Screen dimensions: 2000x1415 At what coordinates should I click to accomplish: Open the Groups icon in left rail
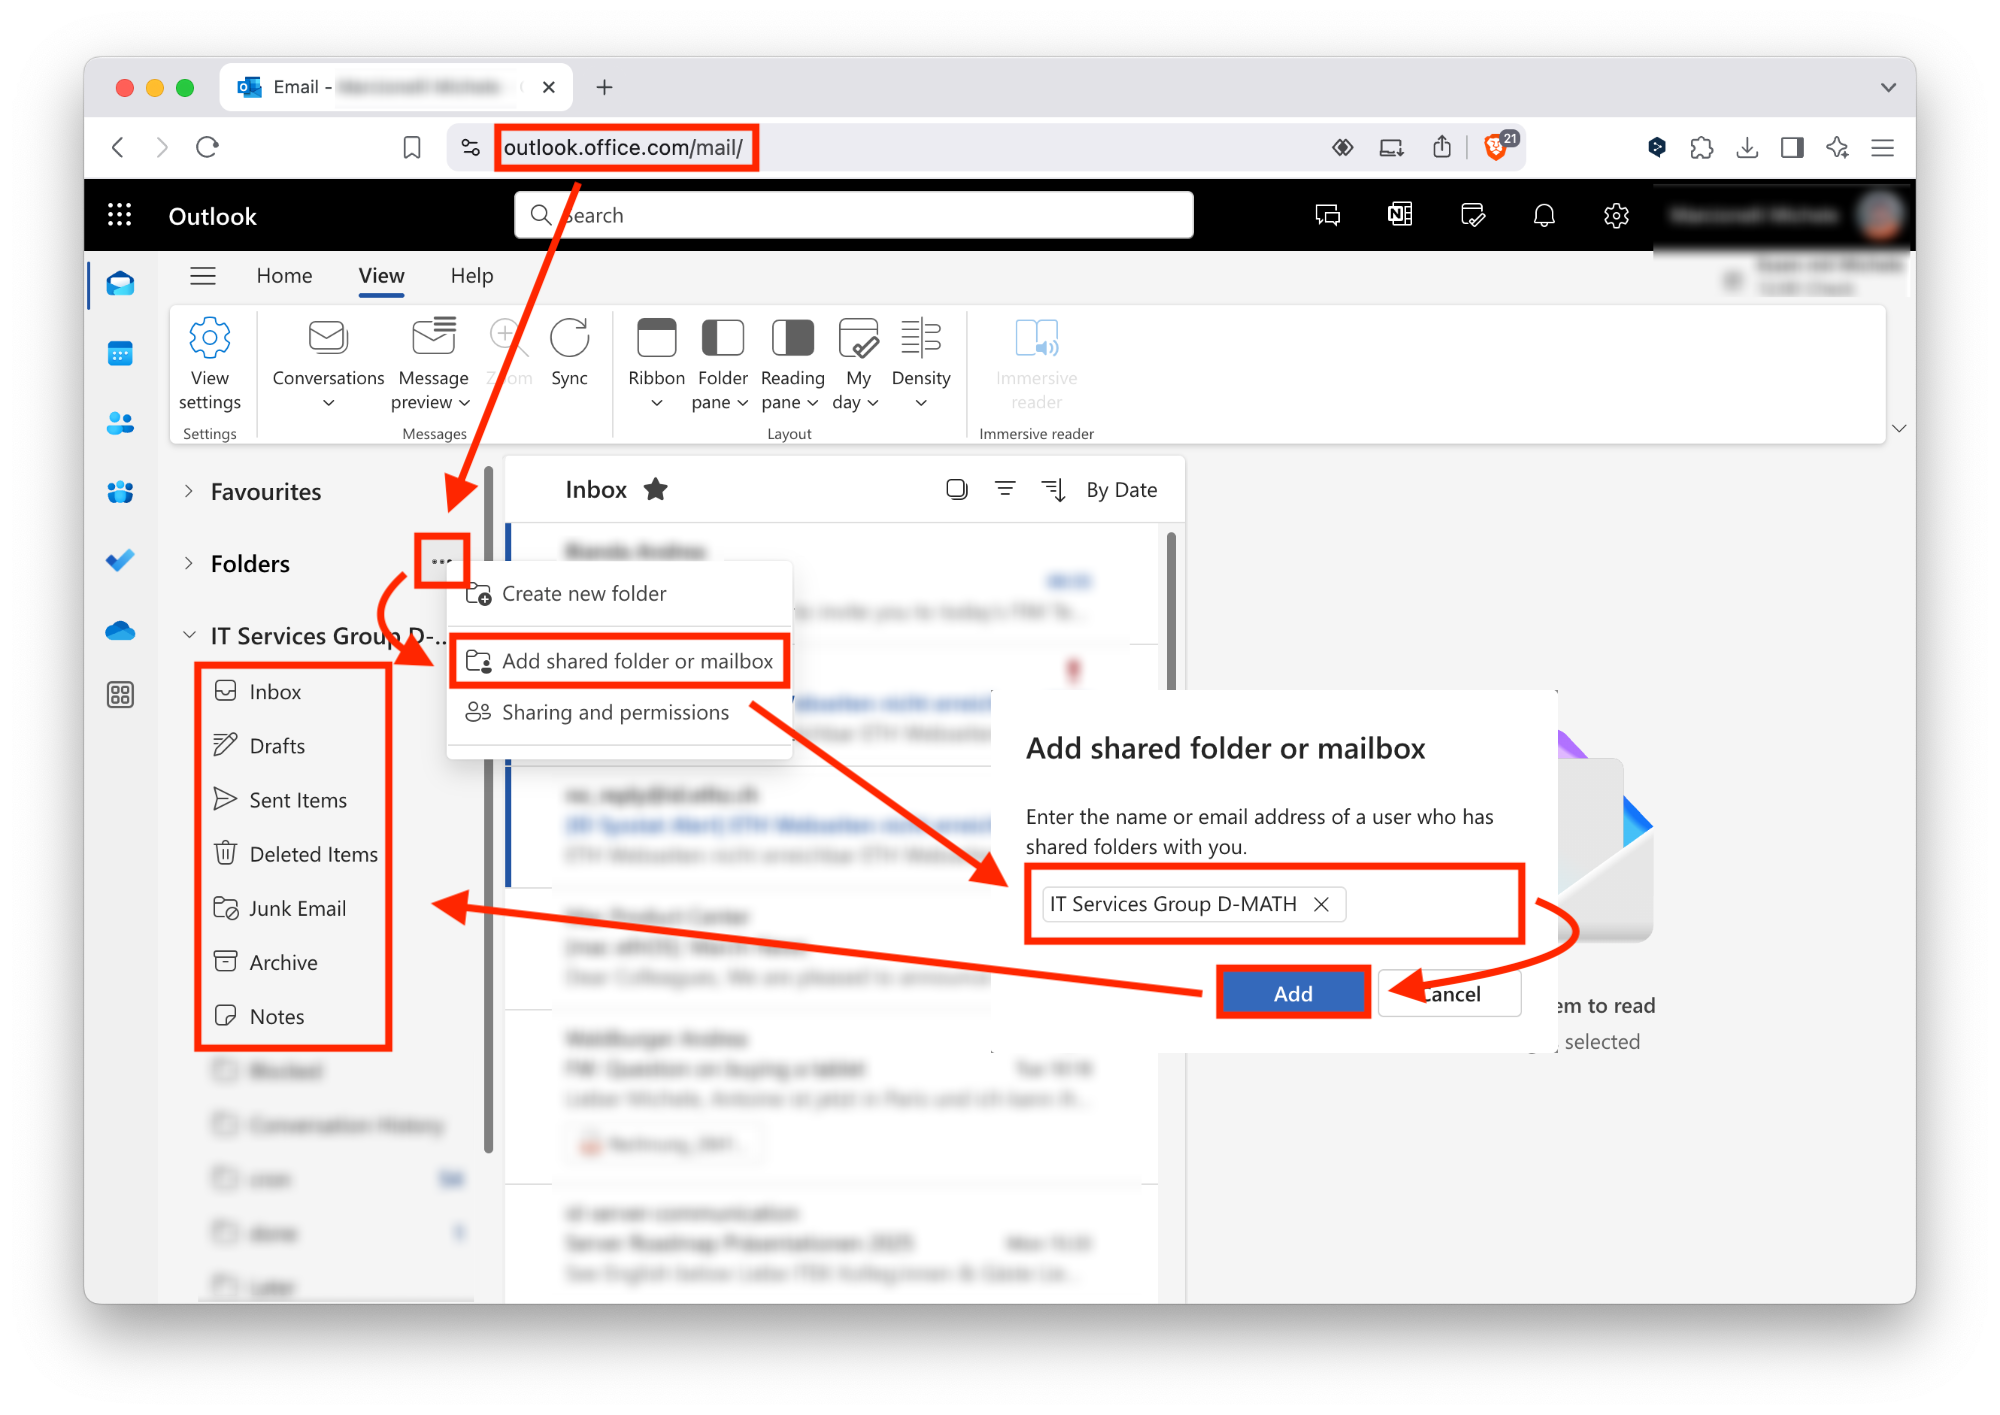(x=120, y=492)
